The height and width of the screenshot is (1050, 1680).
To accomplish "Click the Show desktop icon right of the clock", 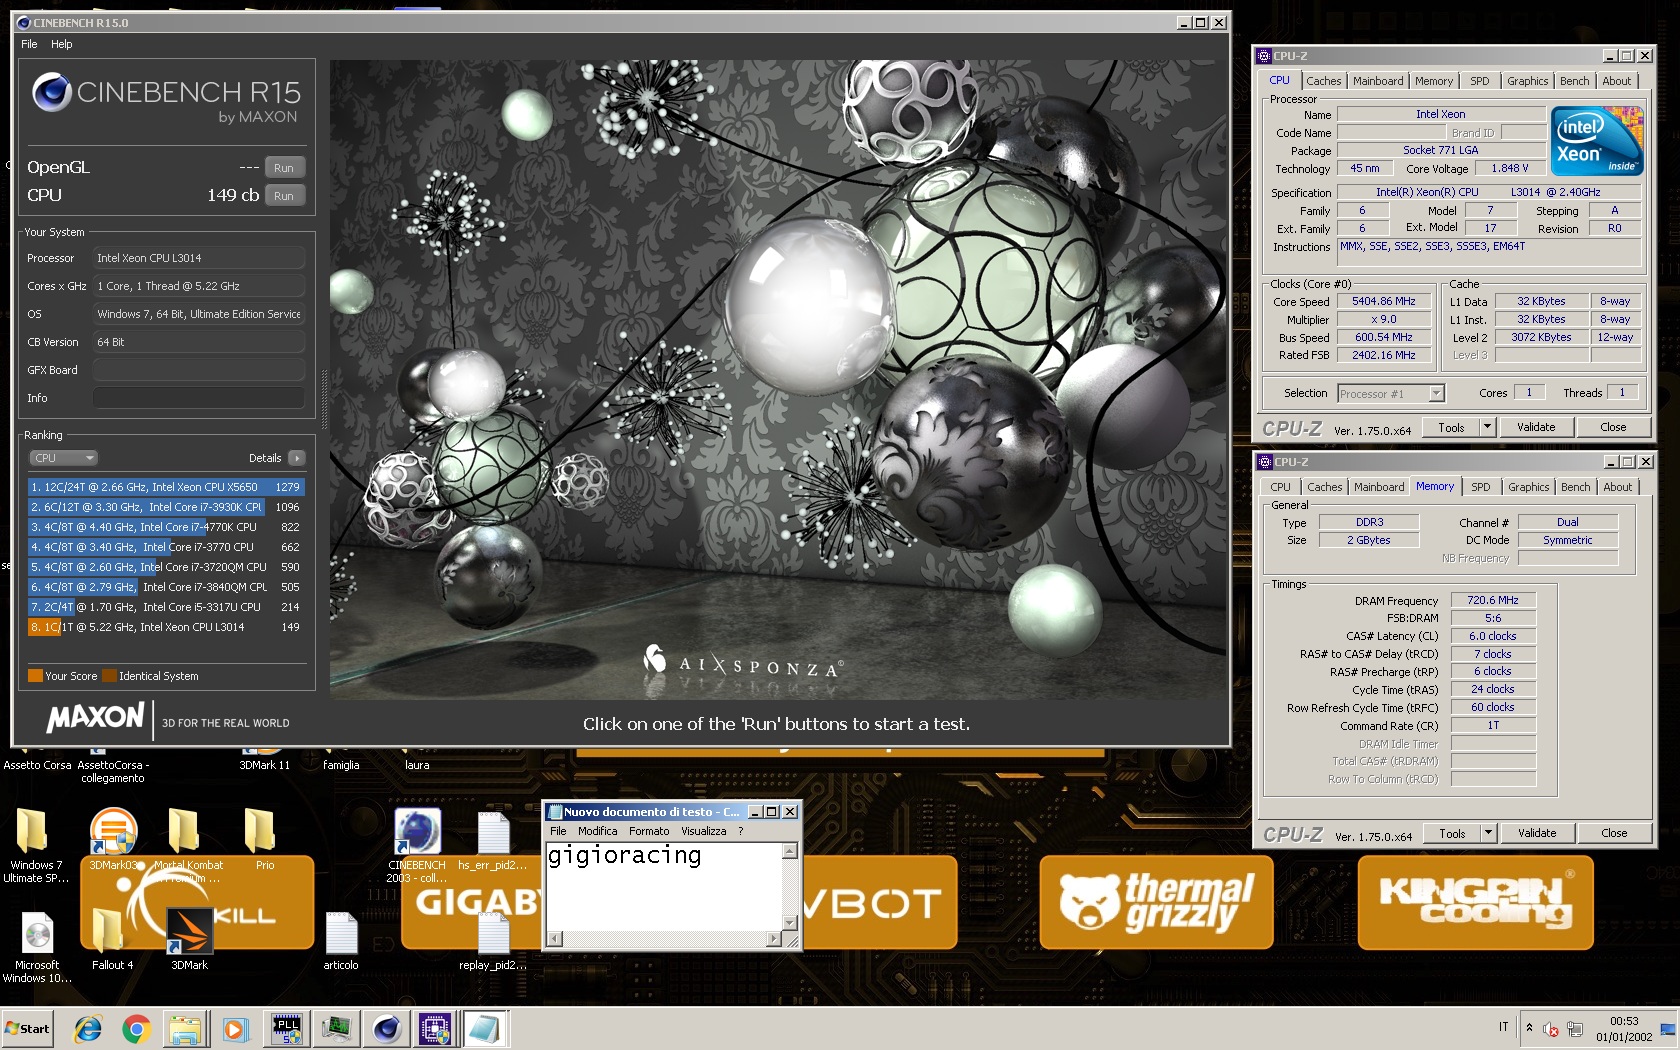I will point(1668,1029).
